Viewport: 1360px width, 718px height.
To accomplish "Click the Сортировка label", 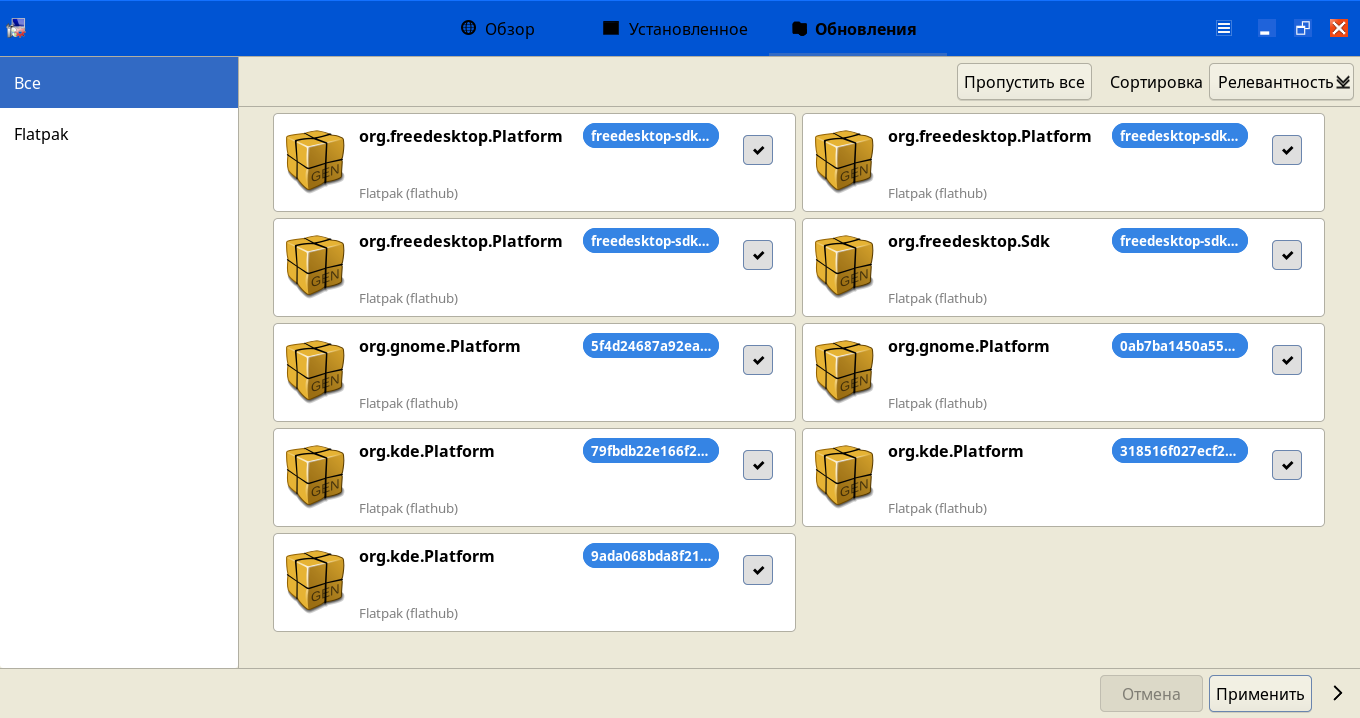I will click(x=1156, y=82).
